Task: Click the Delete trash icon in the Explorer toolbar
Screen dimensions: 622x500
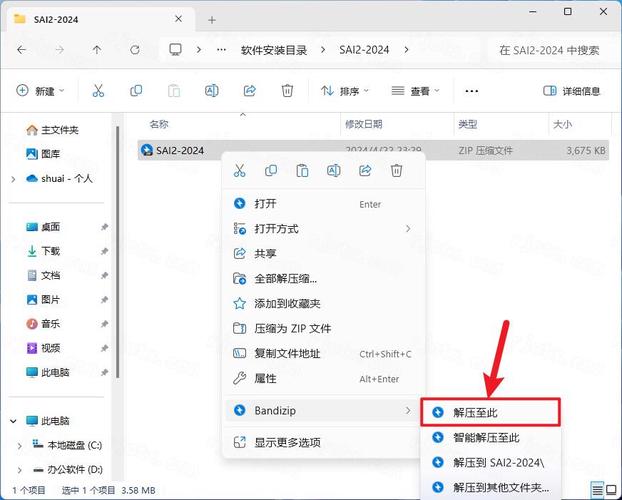Action: 287,91
